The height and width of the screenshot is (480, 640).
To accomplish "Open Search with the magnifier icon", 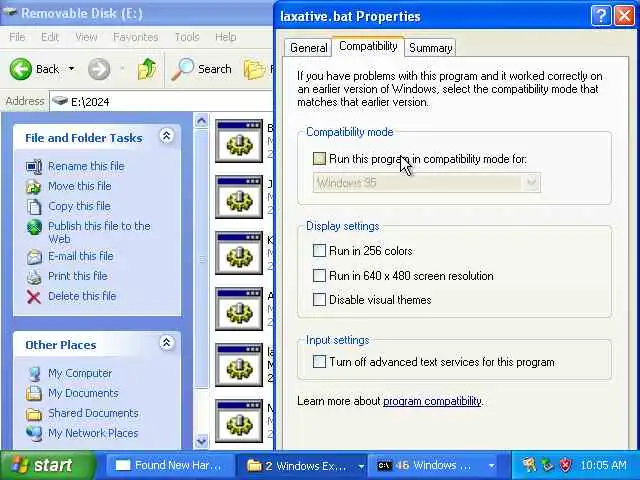I will [182, 69].
